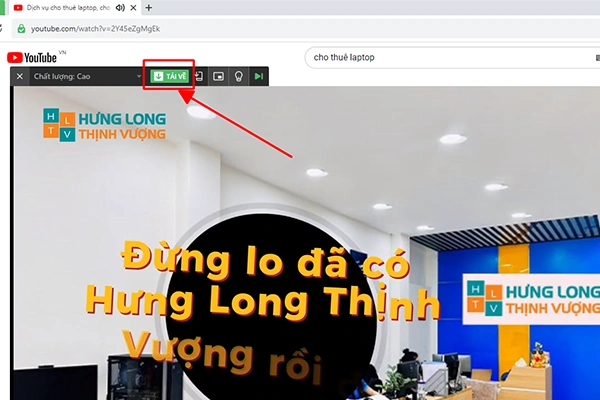Open the Chất lượng: Cao quality dropdown
600x400 pixels.
coord(87,77)
